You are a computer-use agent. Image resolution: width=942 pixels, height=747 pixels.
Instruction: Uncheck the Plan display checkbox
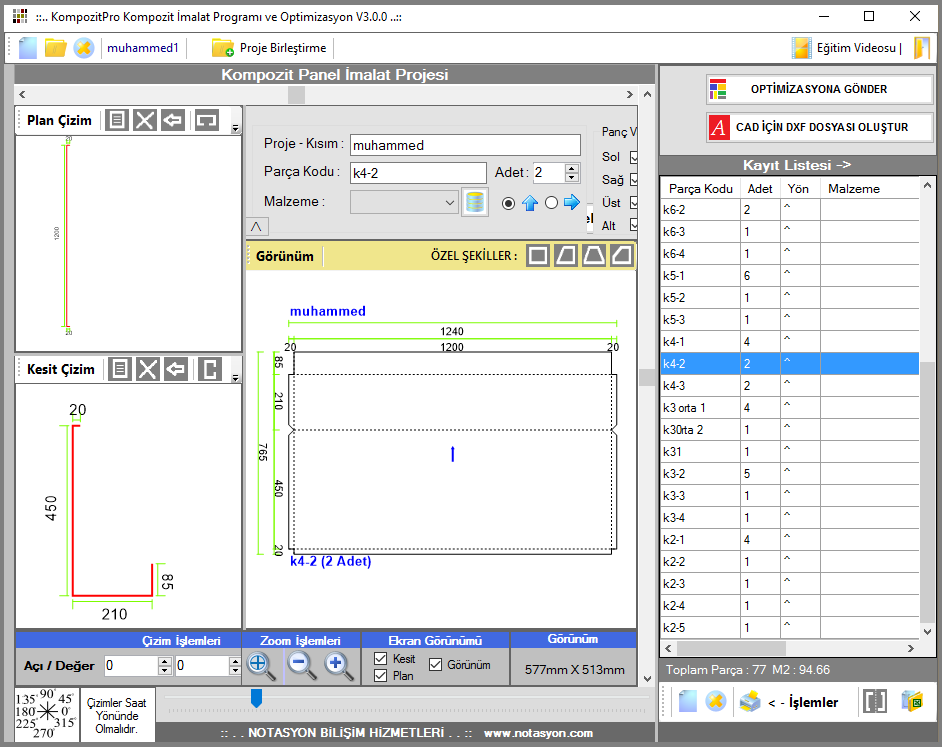coord(380,675)
